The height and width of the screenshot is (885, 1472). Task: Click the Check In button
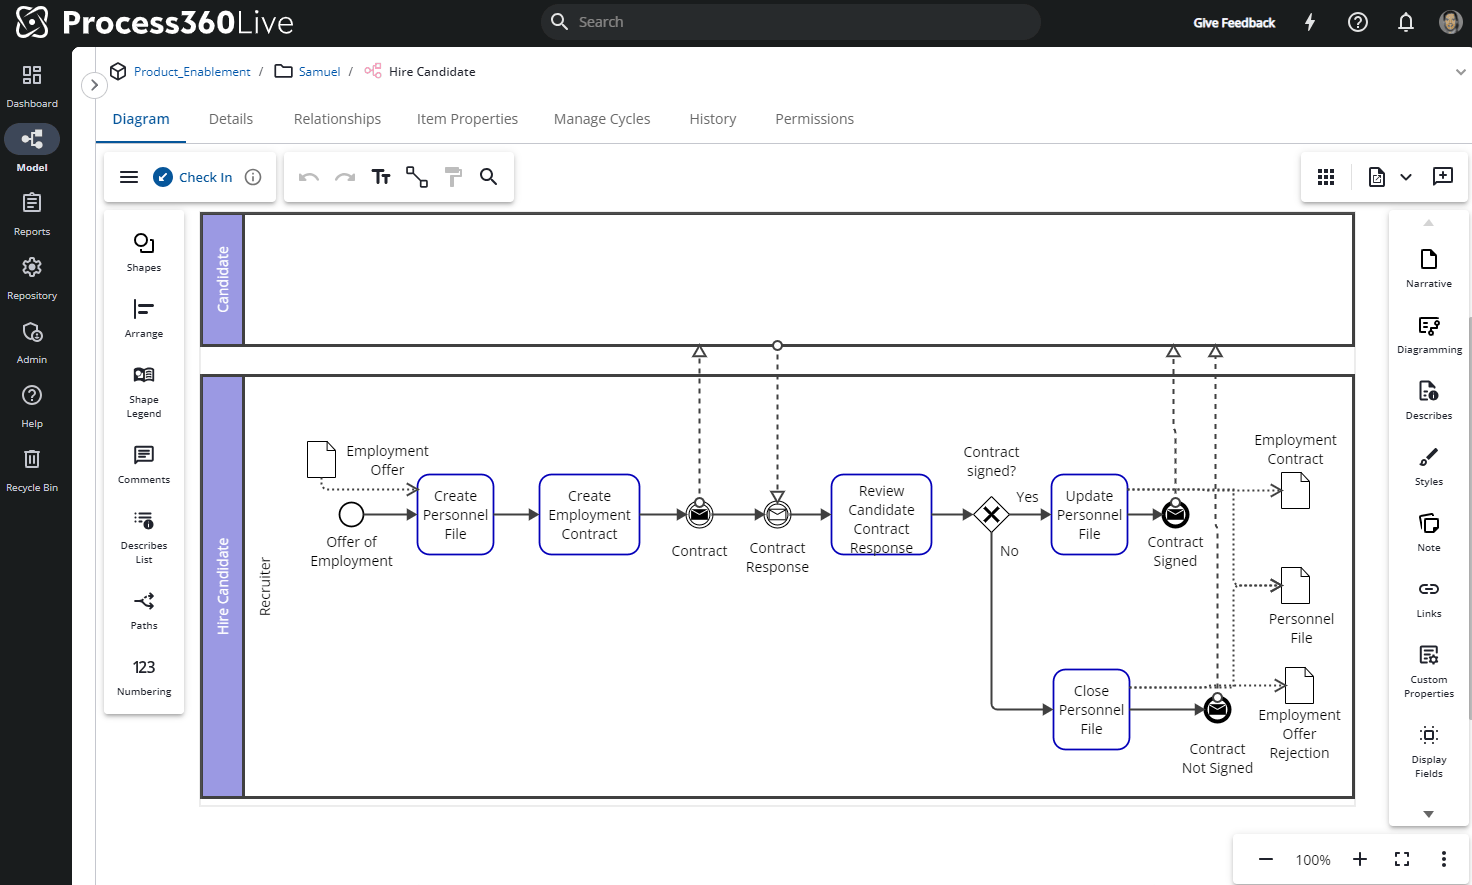(x=193, y=177)
